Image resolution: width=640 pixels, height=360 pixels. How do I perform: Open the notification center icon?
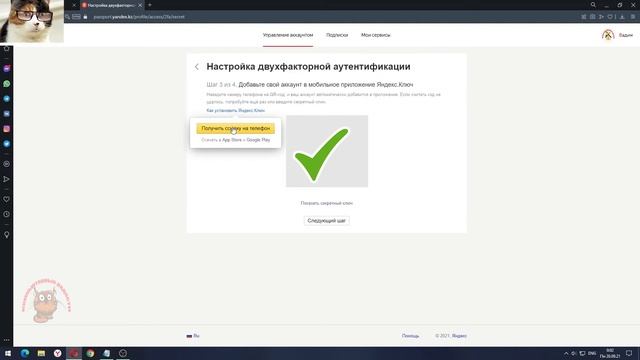coord(629,353)
